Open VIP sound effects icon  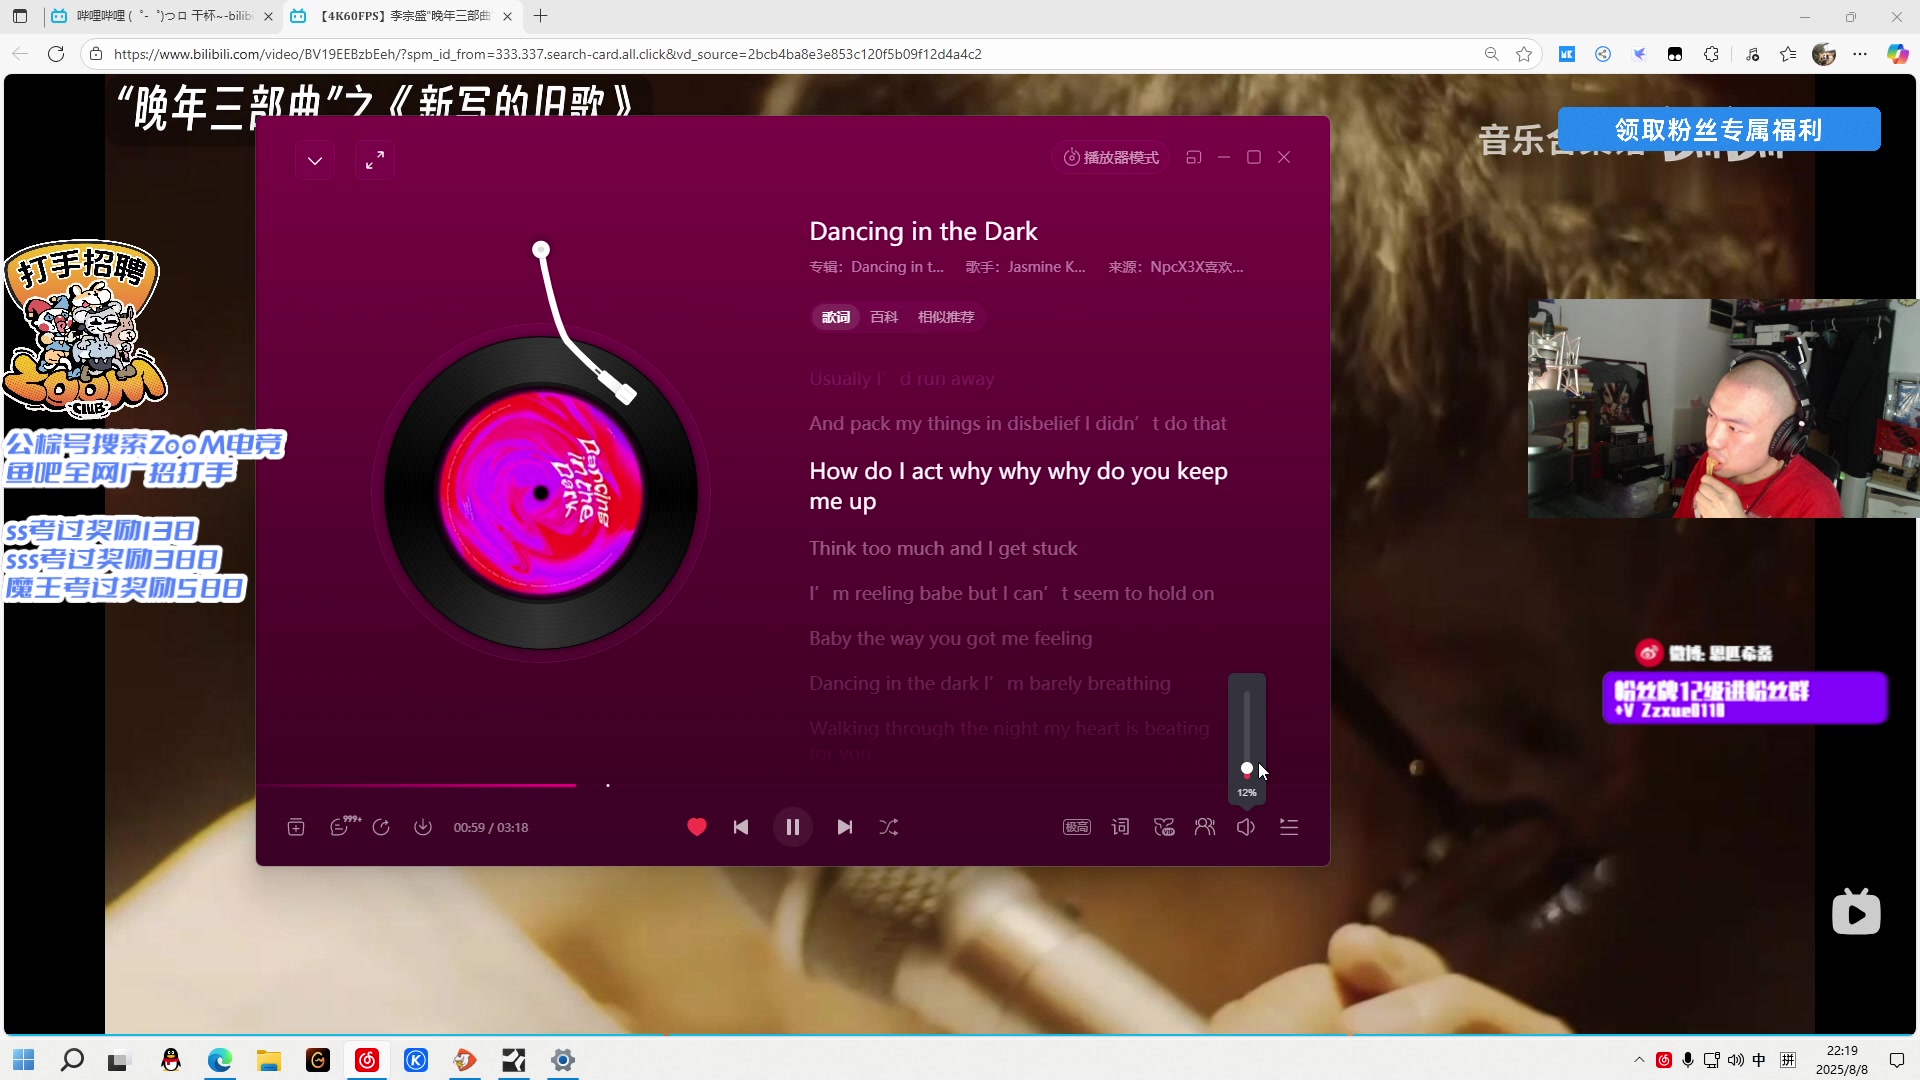[1164, 828]
